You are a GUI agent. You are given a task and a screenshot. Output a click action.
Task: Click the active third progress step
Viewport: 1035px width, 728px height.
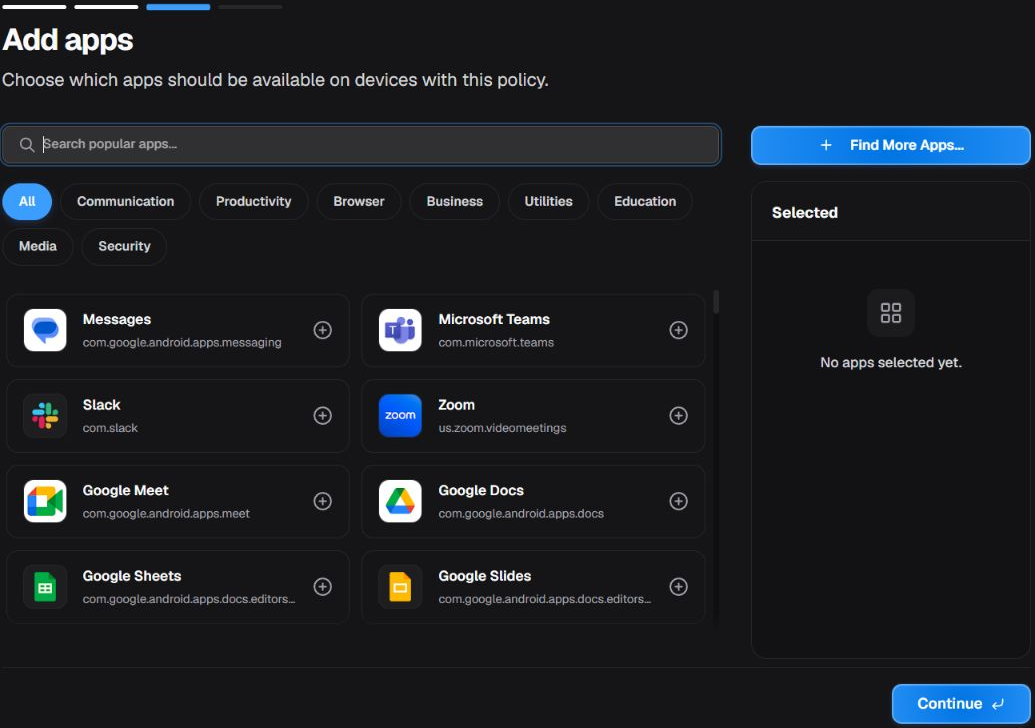click(x=178, y=7)
